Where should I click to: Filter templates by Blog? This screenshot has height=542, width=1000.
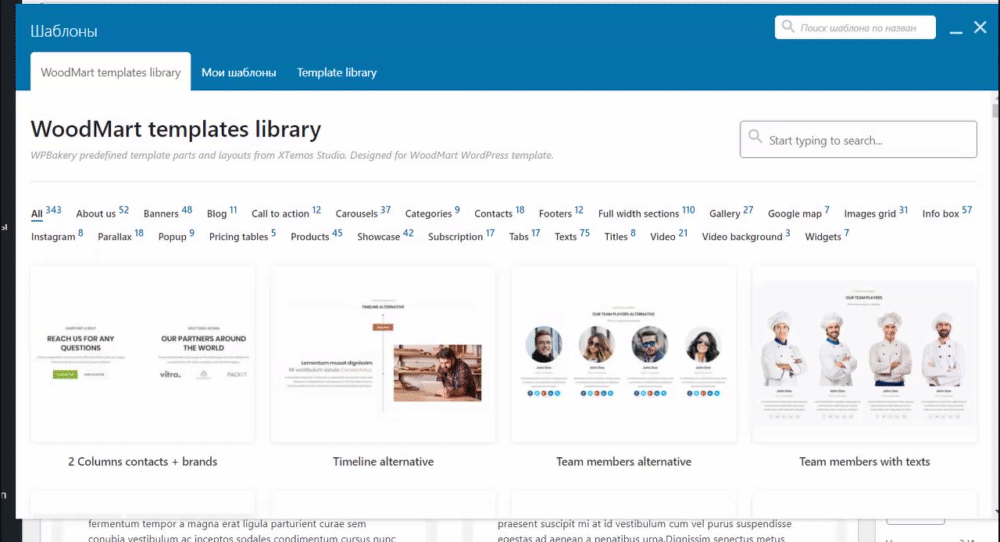(x=222, y=212)
